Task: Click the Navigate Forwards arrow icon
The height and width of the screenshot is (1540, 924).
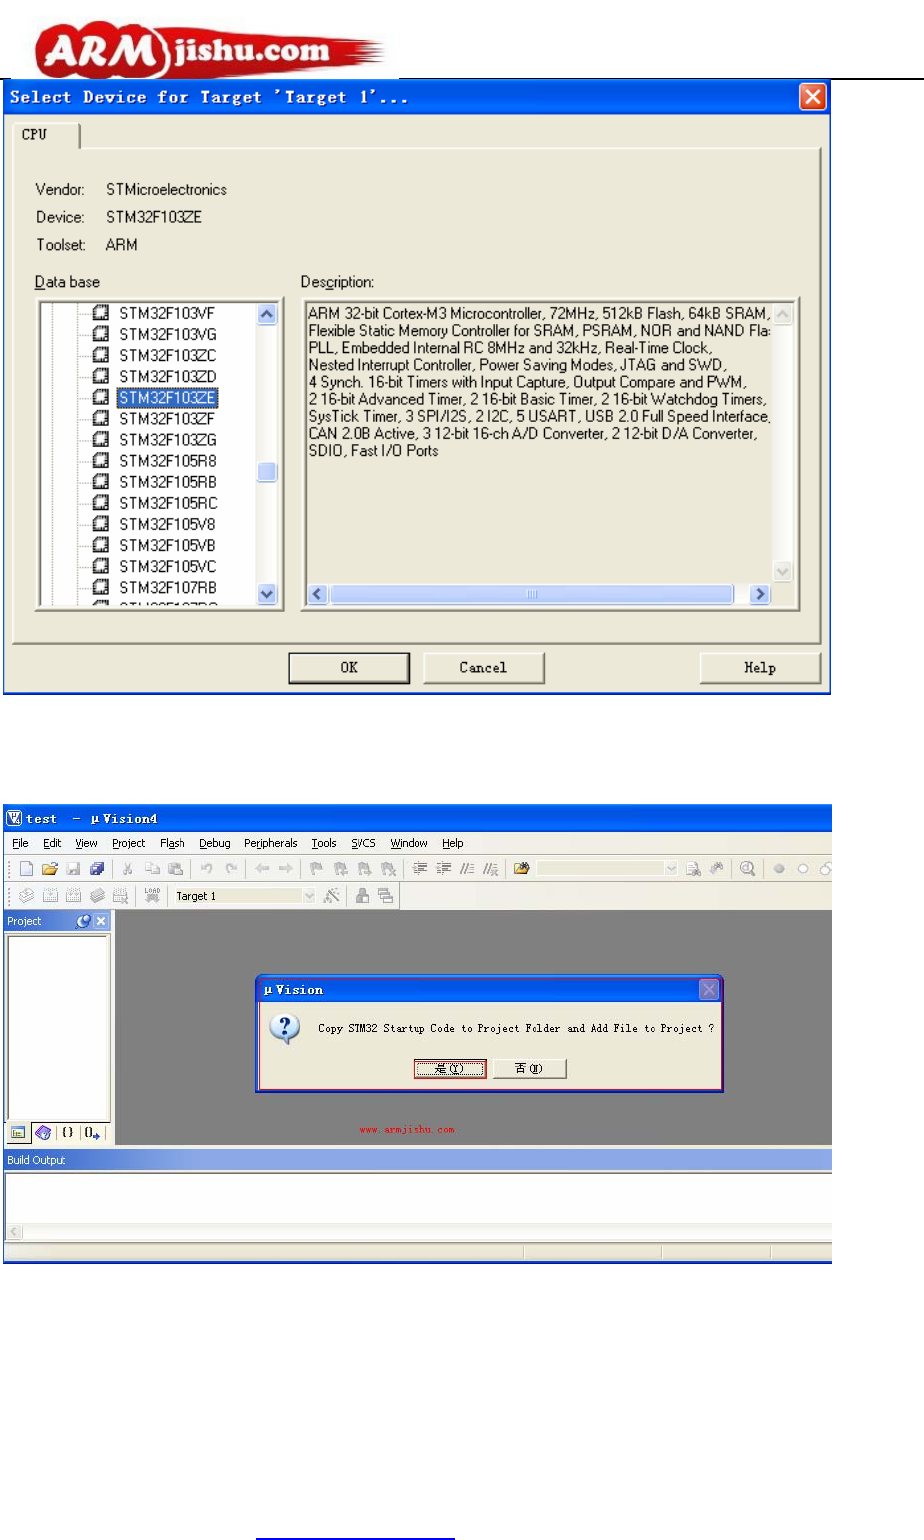Action: pyautogui.click(x=285, y=869)
